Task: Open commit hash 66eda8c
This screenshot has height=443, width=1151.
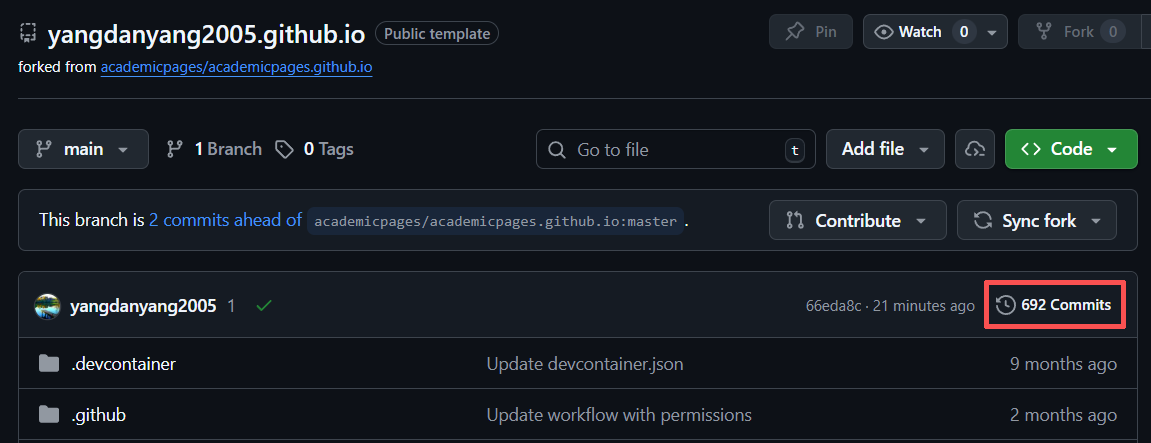Action: tap(833, 306)
